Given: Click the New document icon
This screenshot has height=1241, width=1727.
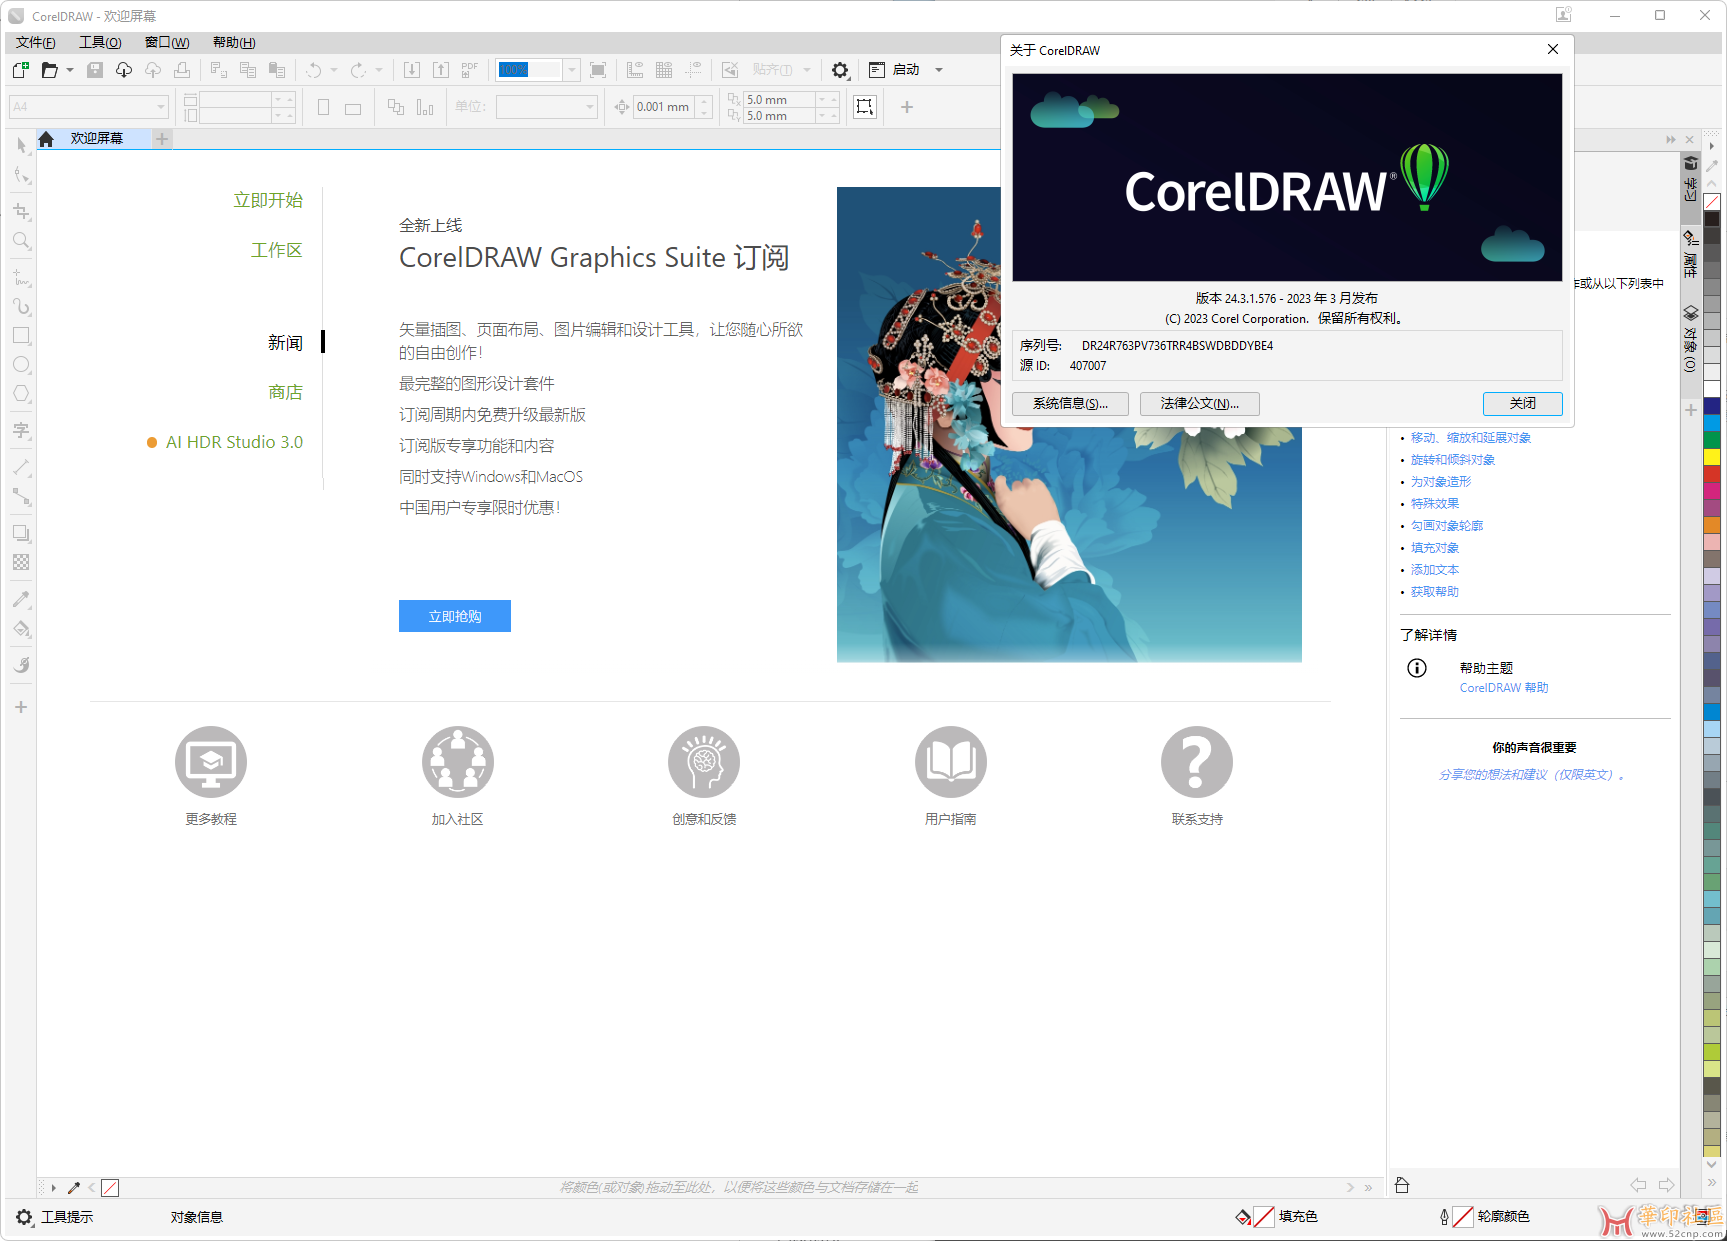Looking at the screenshot, I should pyautogui.click(x=20, y=70).
